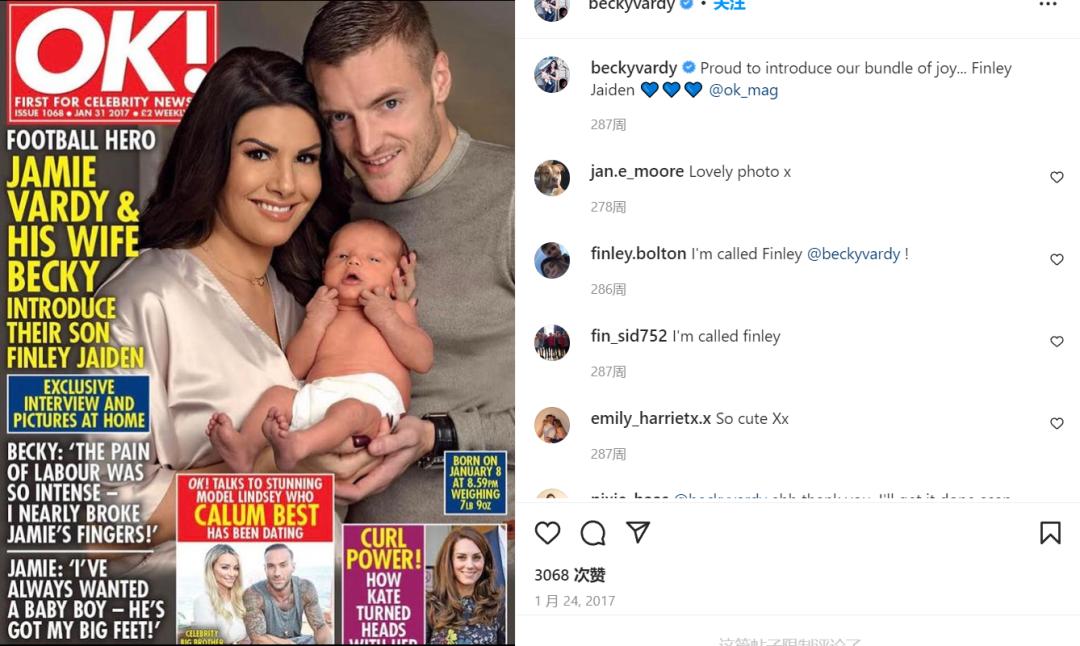Open the emily_harrietx.x username link
The image size is (1080, 646).
coord(650,419)
